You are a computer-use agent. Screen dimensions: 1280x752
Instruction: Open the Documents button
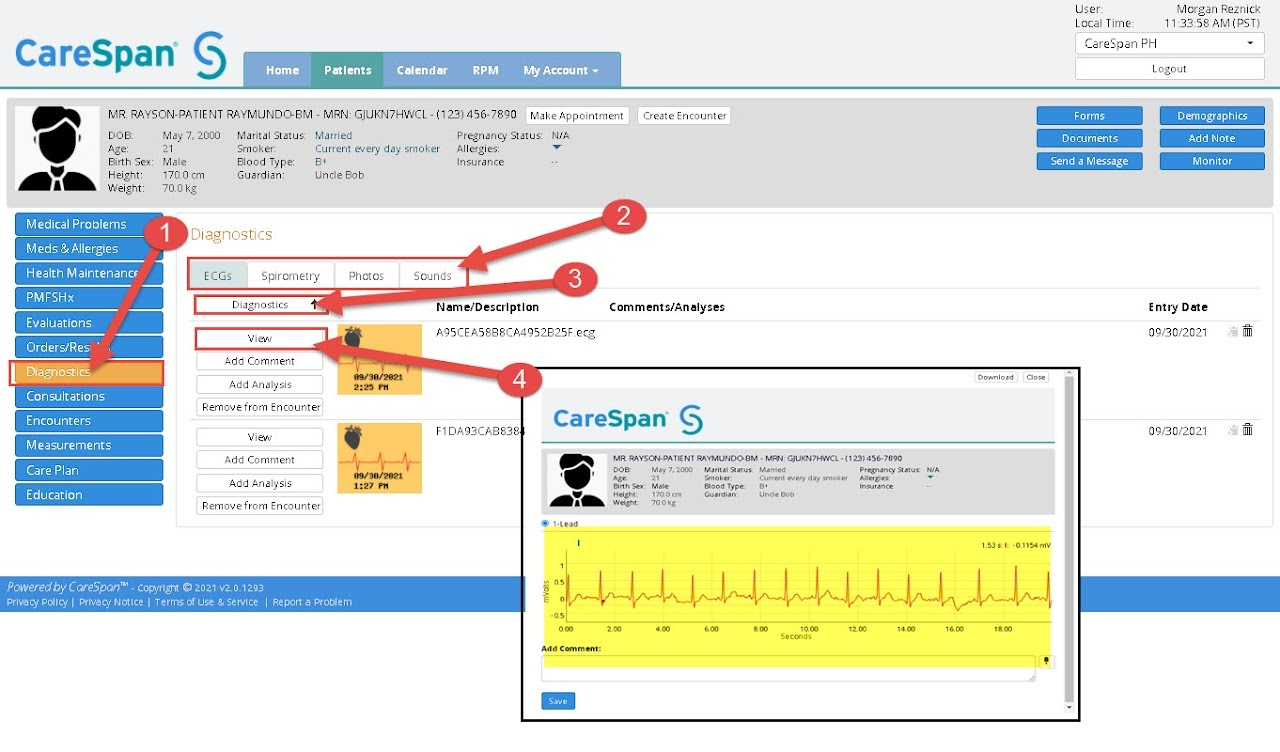click(1089, 138)
